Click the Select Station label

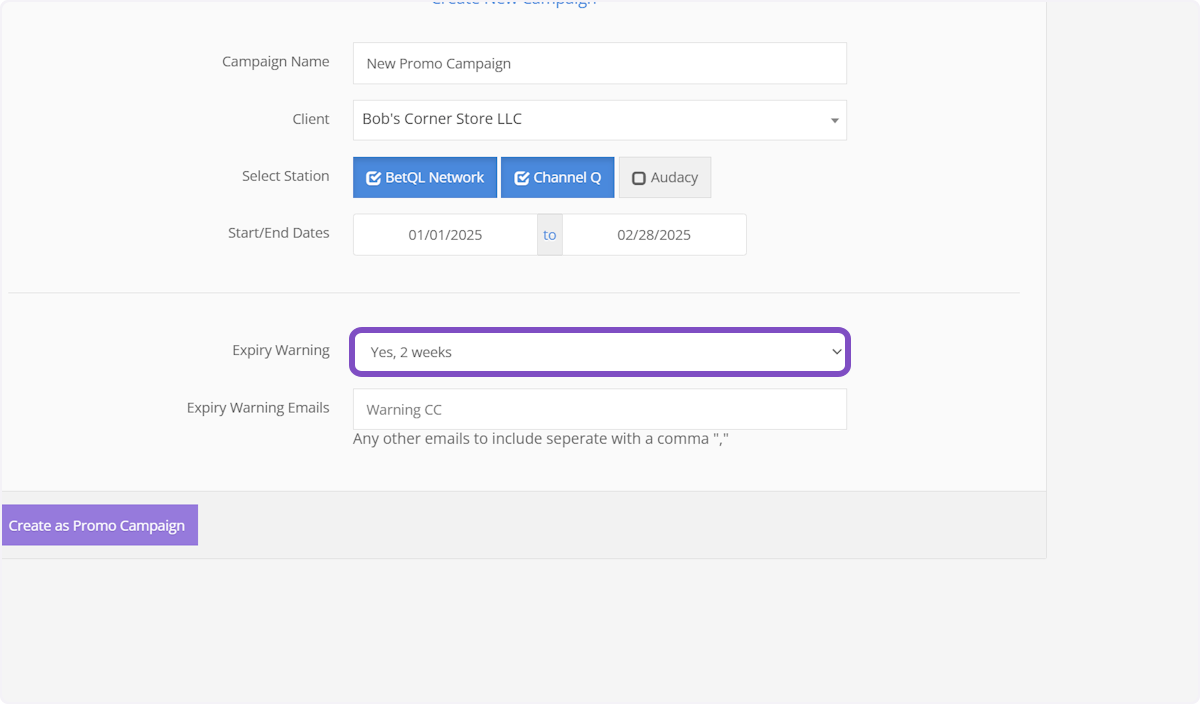tap(285, 176)
